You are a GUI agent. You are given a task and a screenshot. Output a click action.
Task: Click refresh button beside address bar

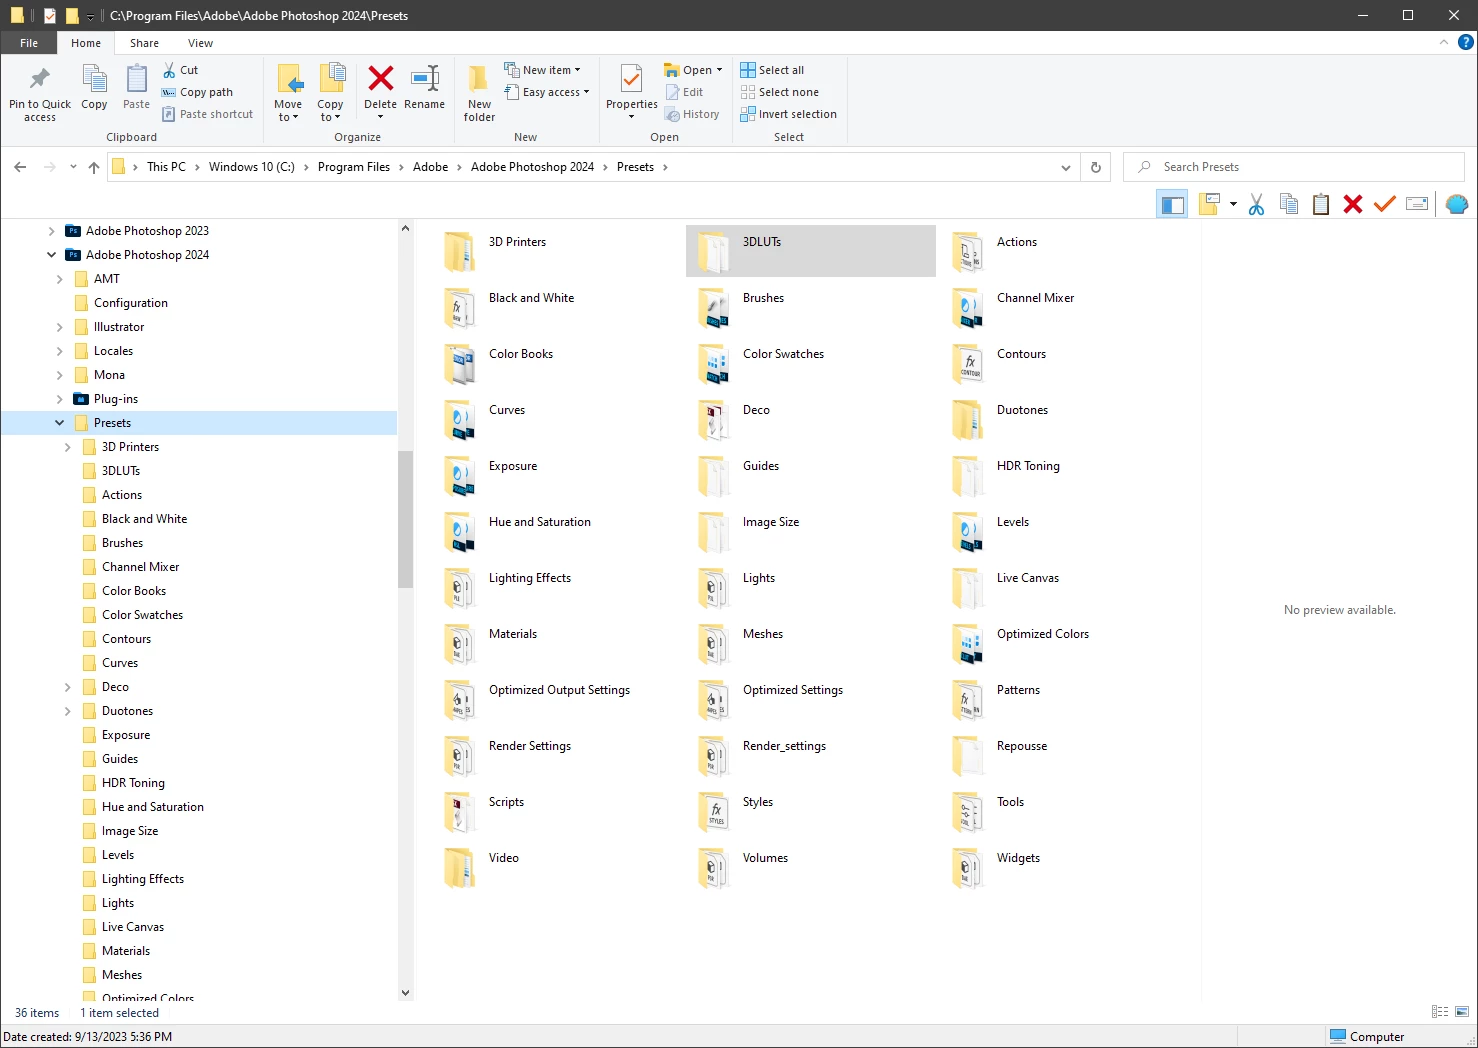[x=1096, y=167]
